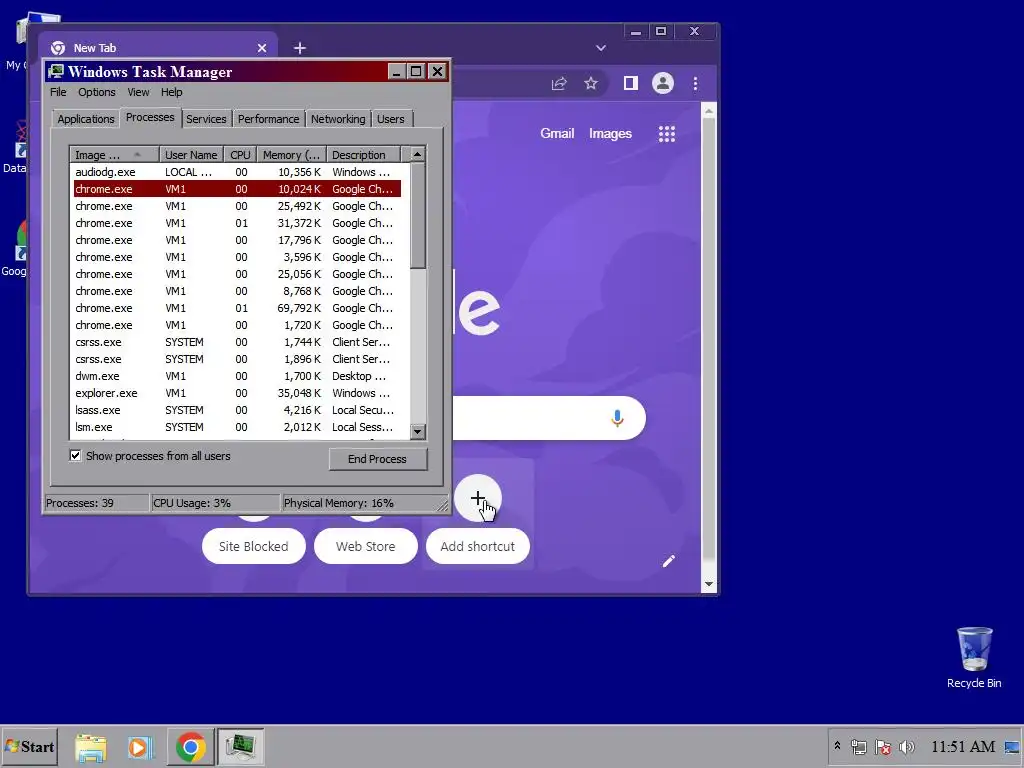The width and height of the screenshot is (1024, 768).
Task: Switch to the Networking tab
Action: coord(338,119)
